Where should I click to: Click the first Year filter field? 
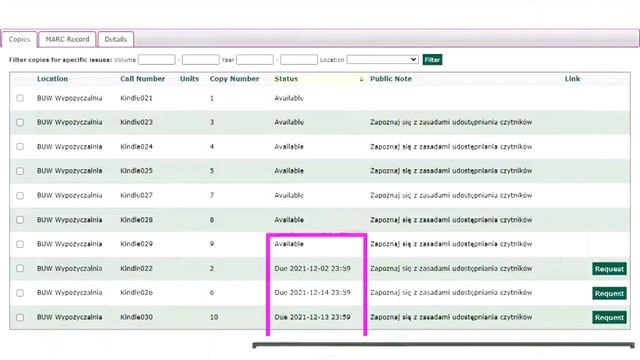click(255, 60)
